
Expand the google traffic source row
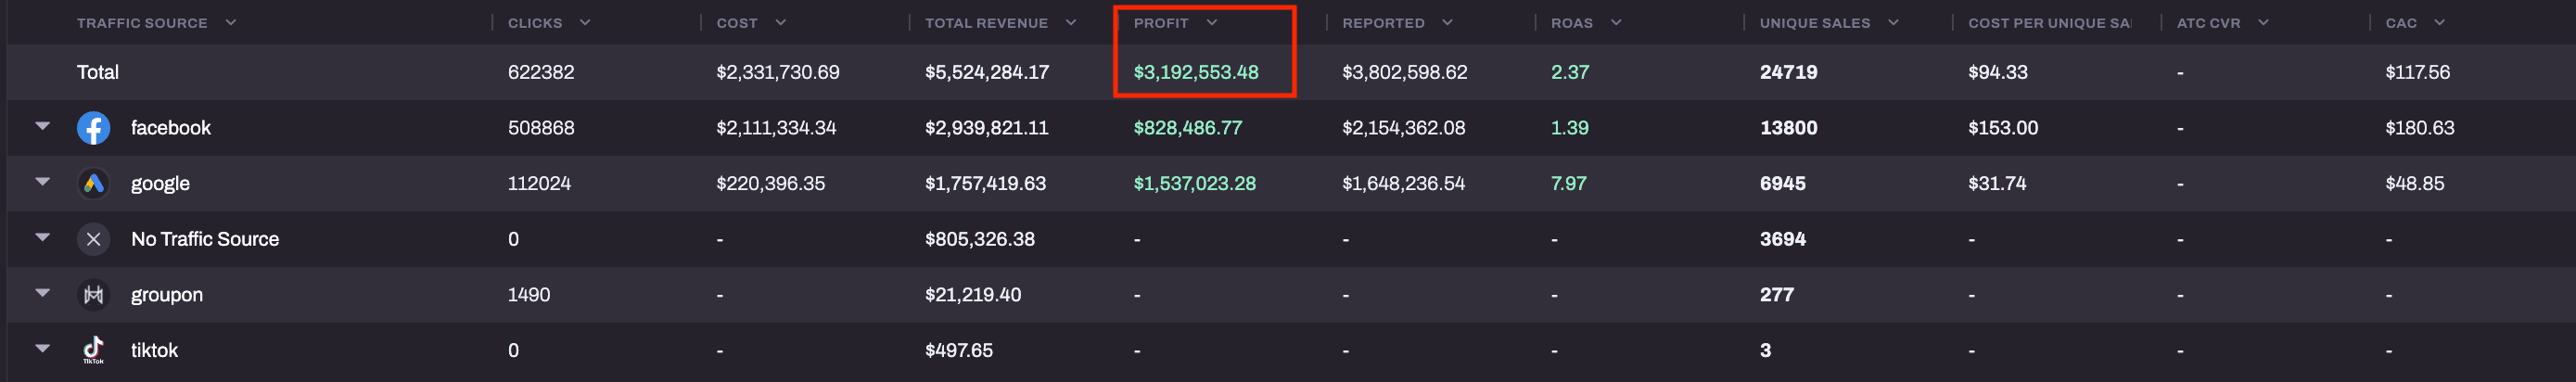(42, 182)
